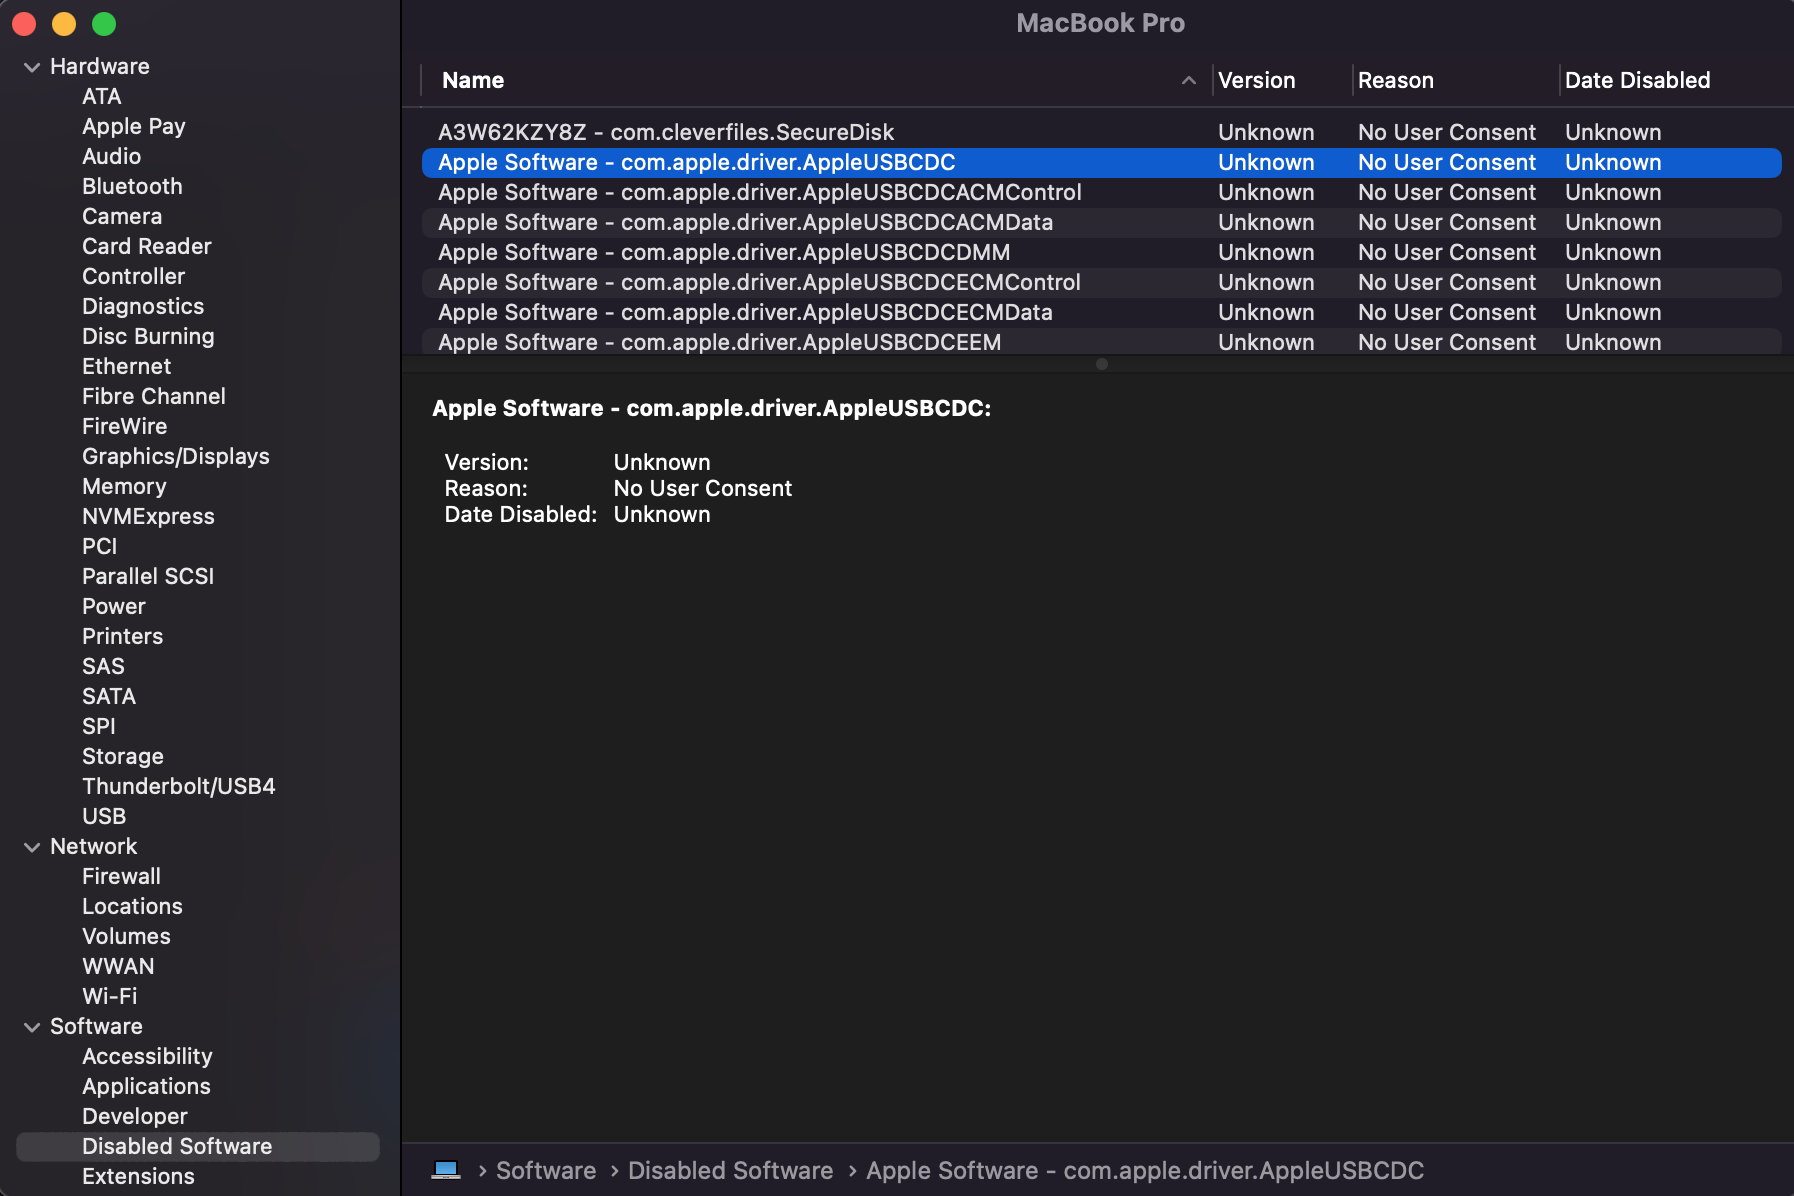The image size is (1794, 1196).
Task: Select SAS in the sidebar
Action: point(103,667)
